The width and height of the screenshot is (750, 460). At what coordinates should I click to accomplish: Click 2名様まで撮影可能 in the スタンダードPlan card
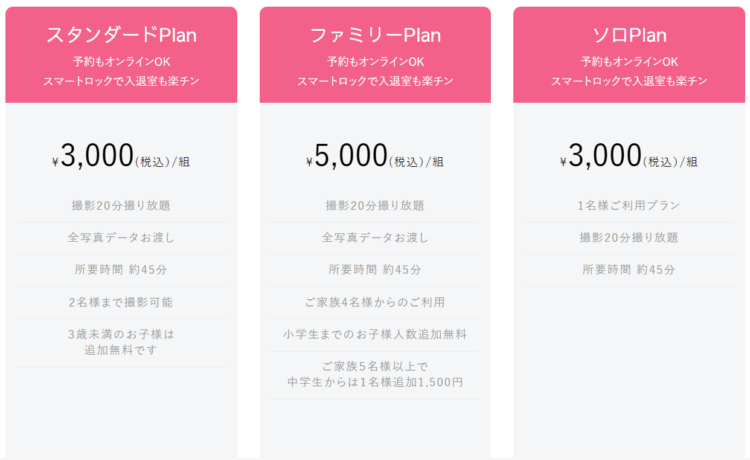click(x=121, y=302)
